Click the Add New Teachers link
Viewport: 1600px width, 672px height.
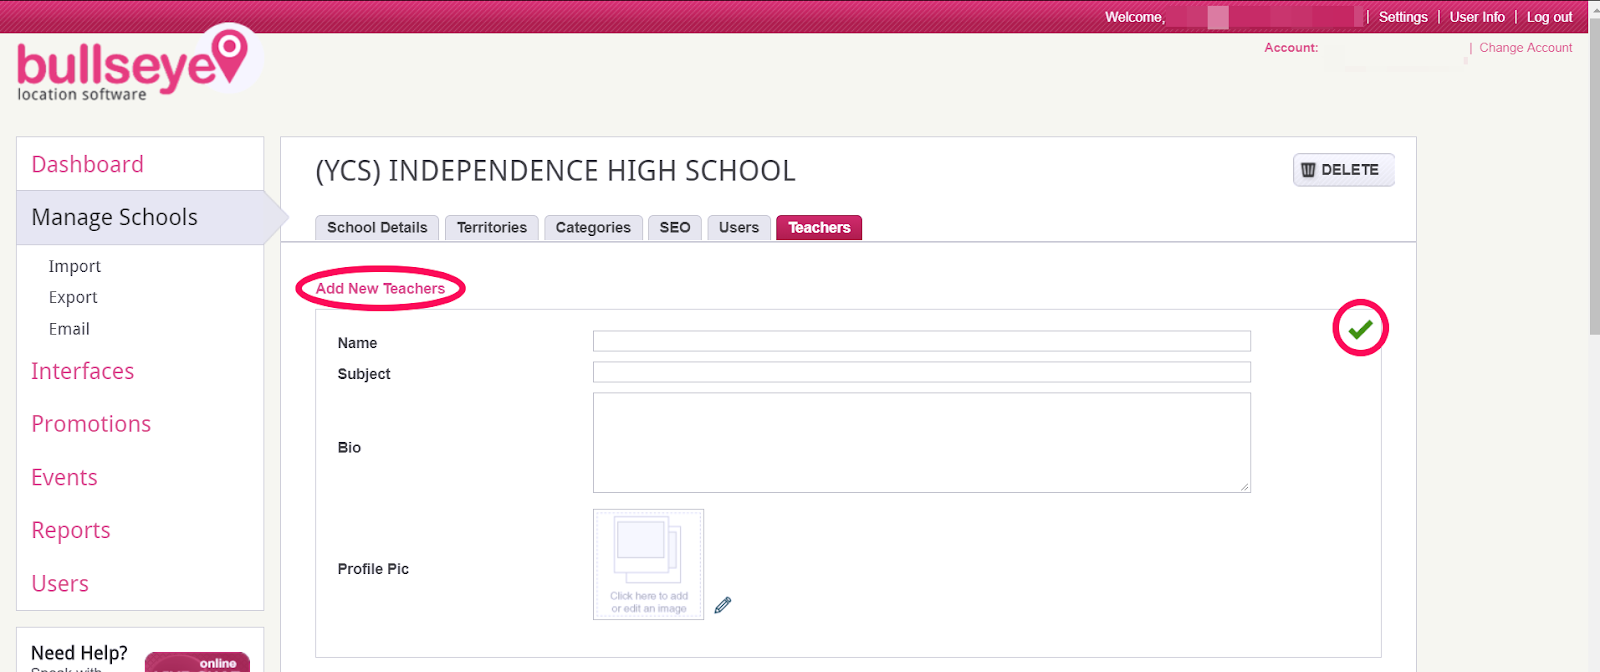380,288
